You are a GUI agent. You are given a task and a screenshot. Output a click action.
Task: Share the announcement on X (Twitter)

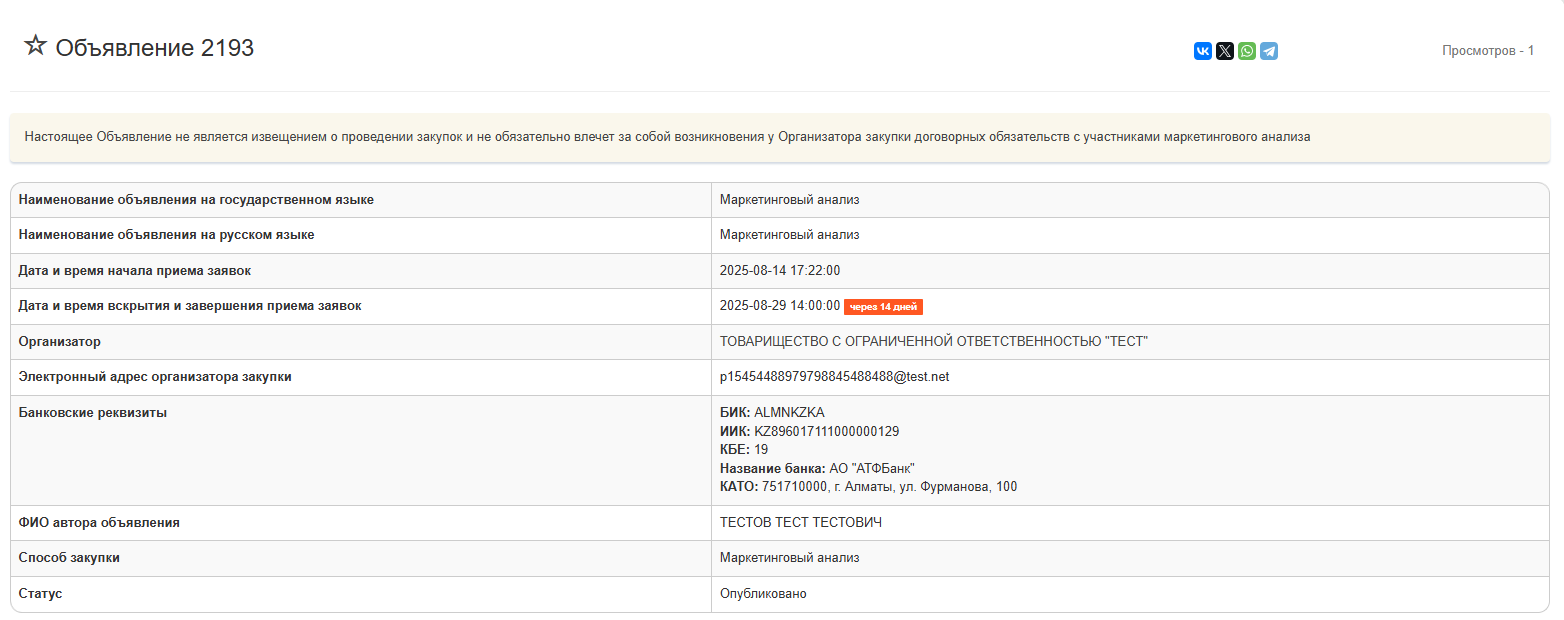point(1225,51)
